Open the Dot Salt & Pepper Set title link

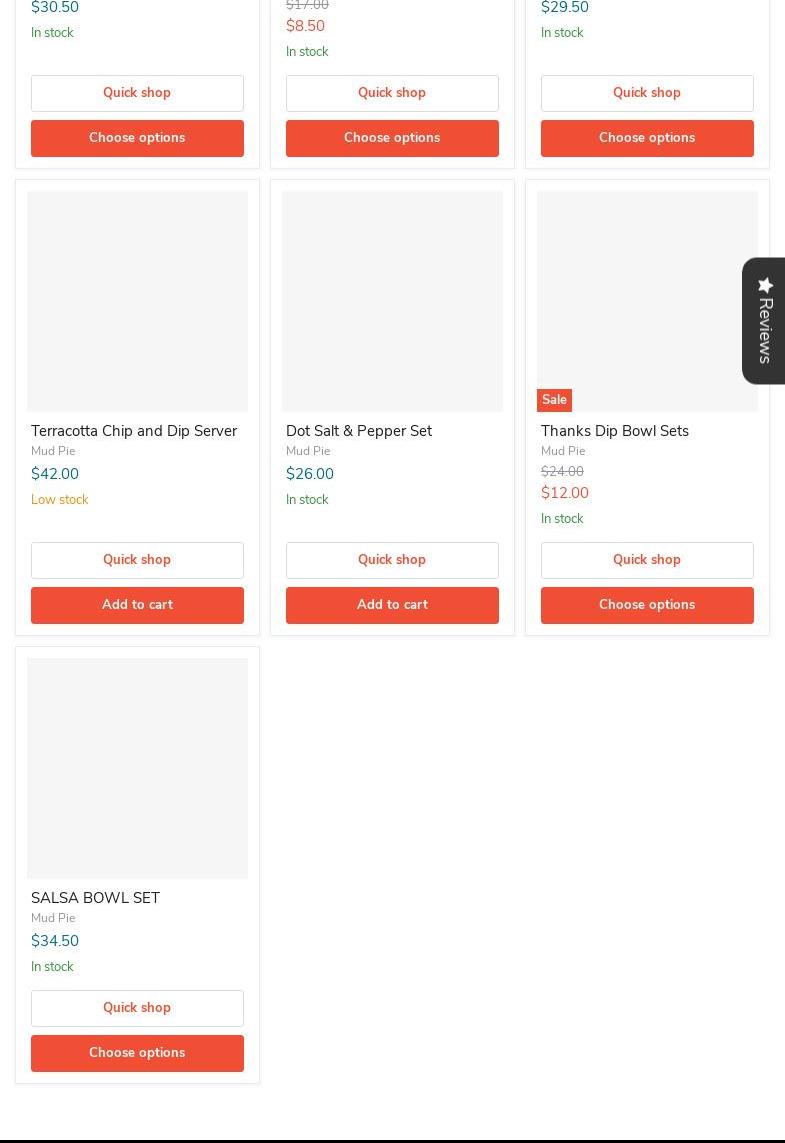359,431
